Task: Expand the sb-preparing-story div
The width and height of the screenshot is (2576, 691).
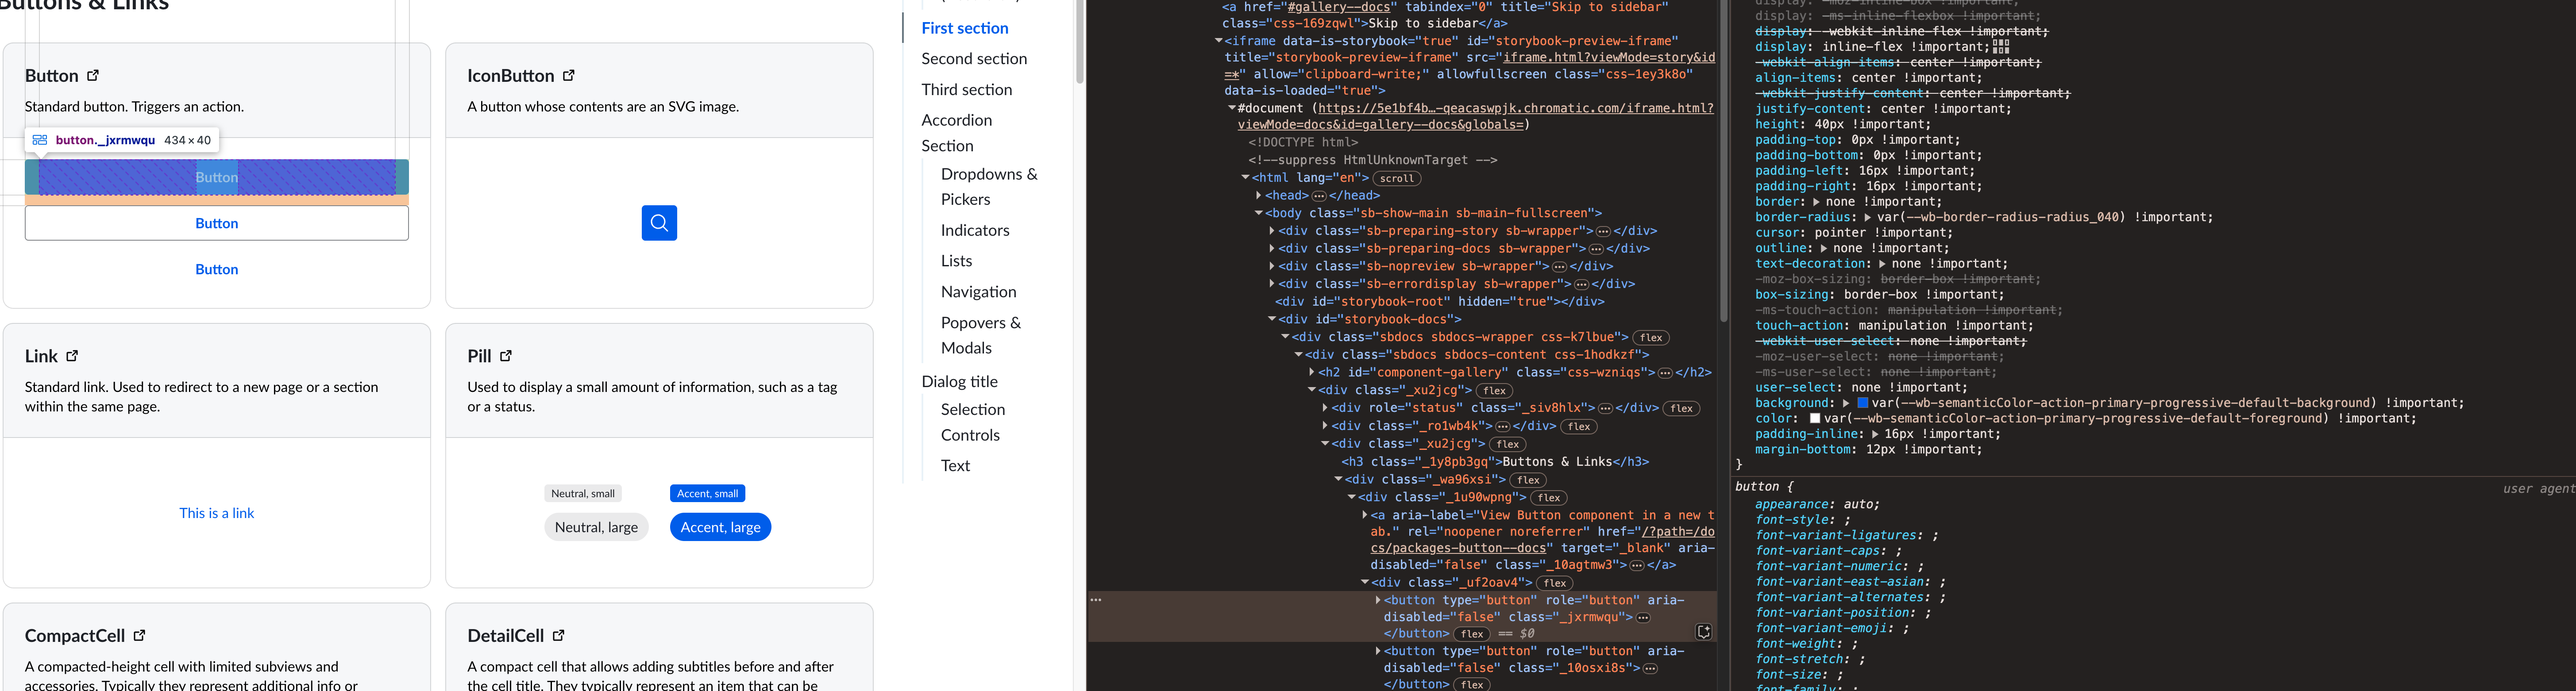Action: pyautogui.click(x=1272, y=231)
